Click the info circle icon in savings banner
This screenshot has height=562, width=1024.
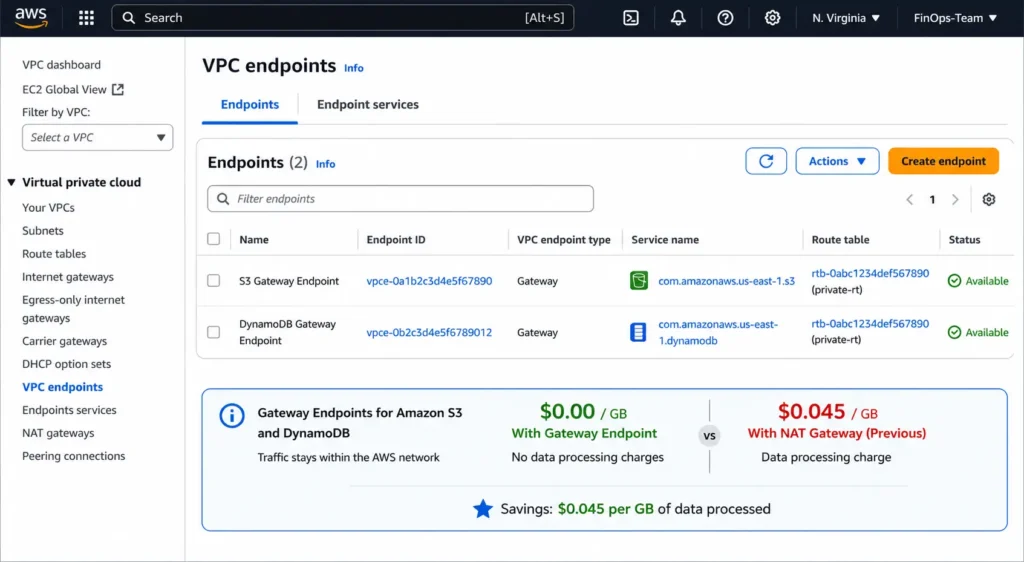[x=232, y=415]
